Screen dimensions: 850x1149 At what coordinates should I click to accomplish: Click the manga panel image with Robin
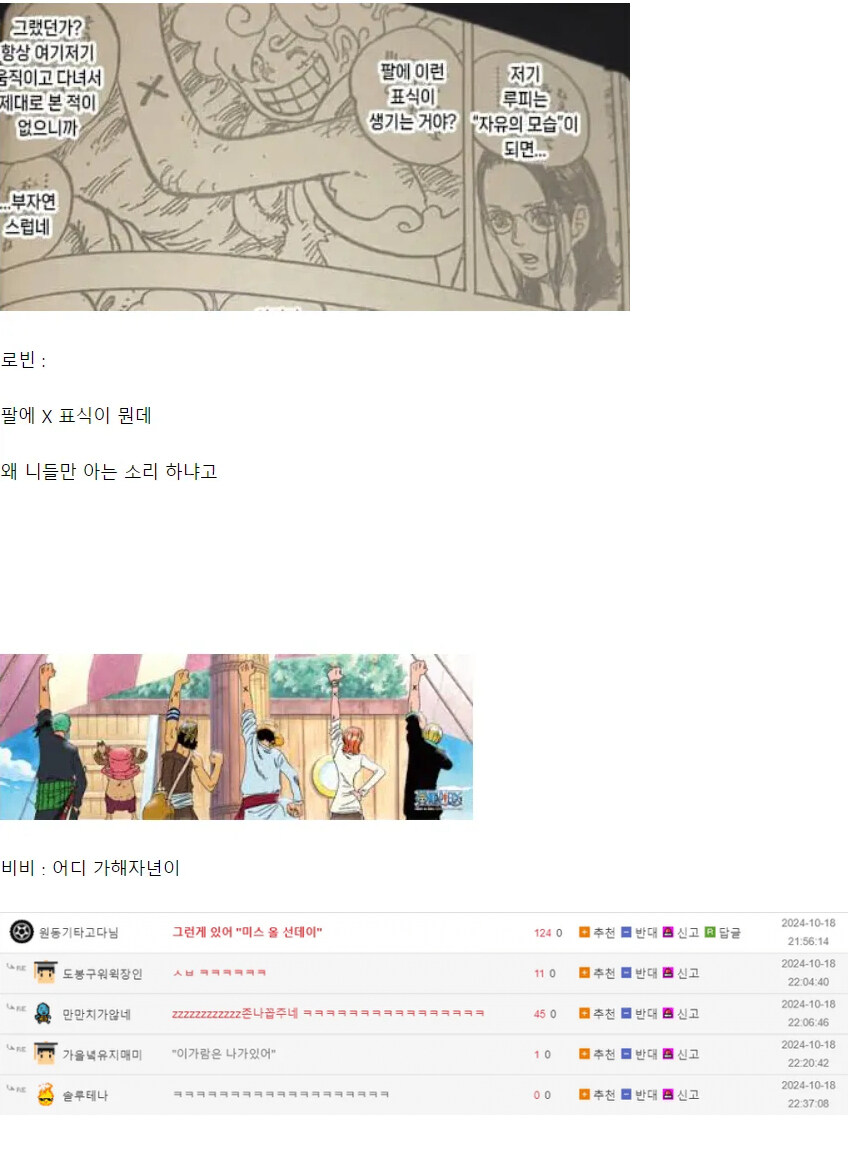pos(314,156)
